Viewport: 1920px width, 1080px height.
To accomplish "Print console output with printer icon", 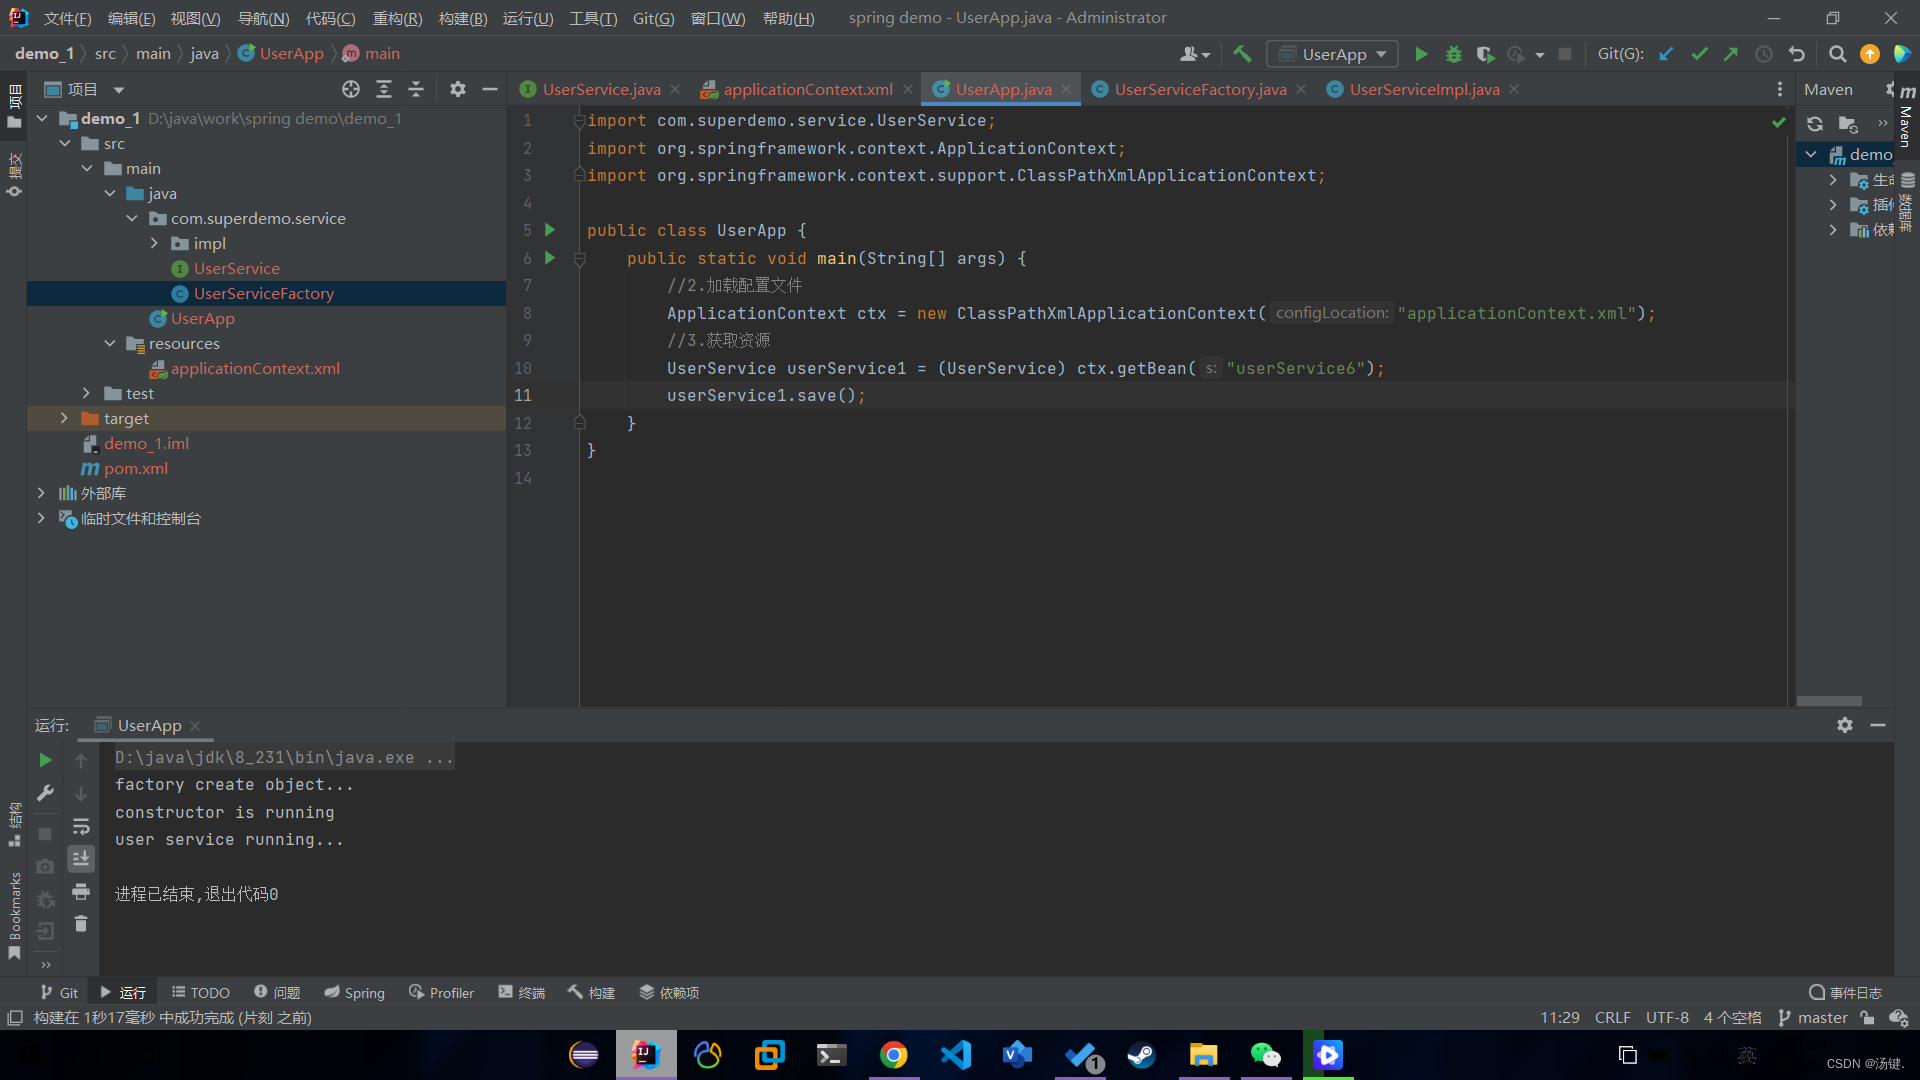I will point(81,891).
